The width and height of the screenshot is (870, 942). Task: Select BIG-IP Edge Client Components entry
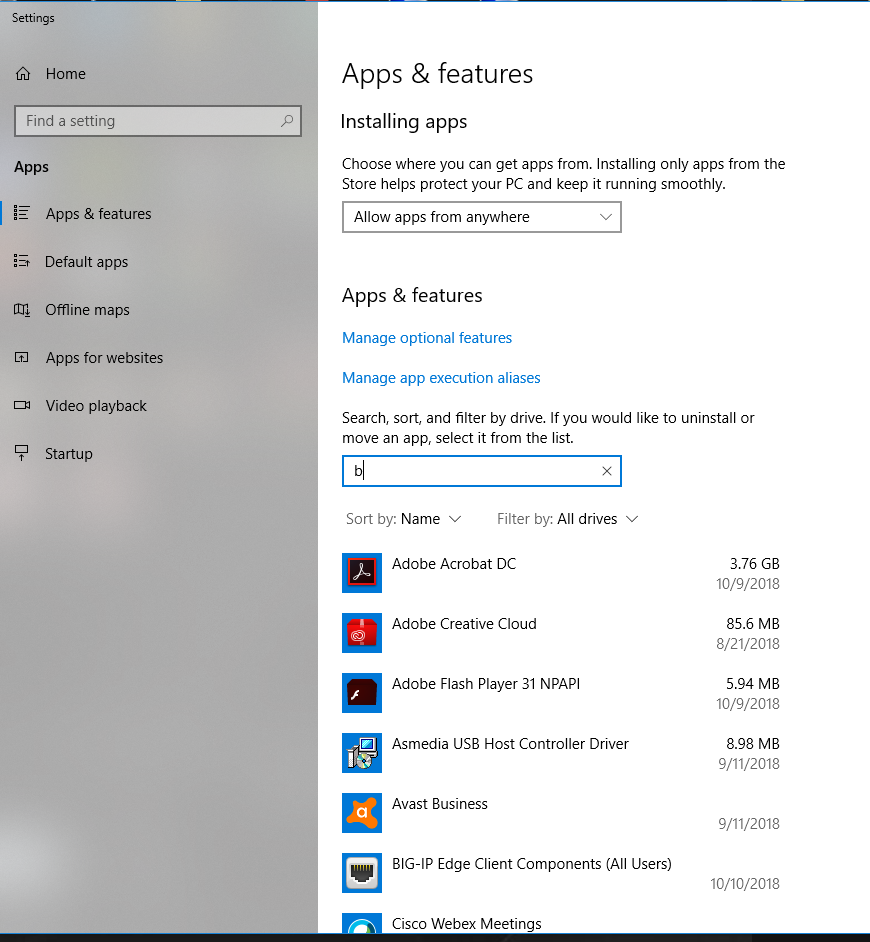point(532,864)
